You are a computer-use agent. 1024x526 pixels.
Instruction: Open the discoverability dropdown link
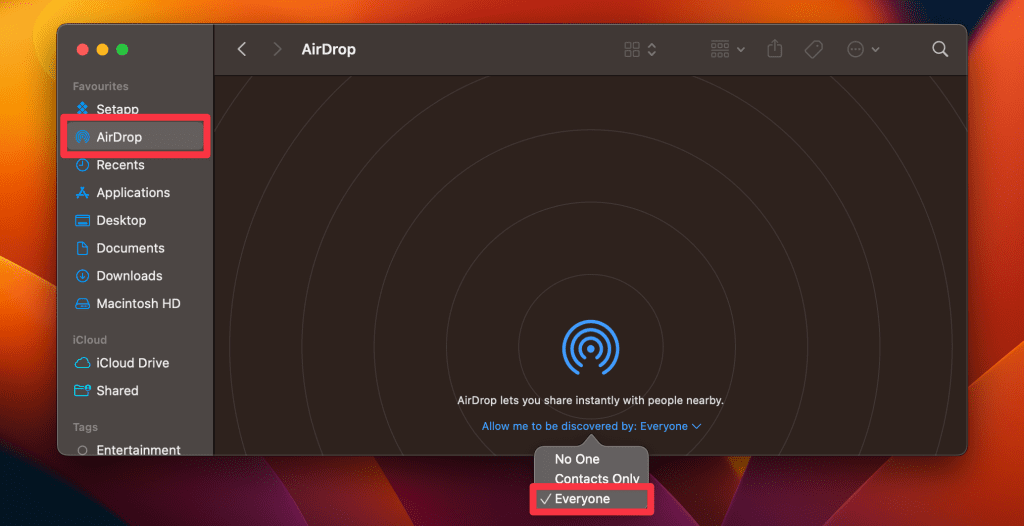point(591,426)
